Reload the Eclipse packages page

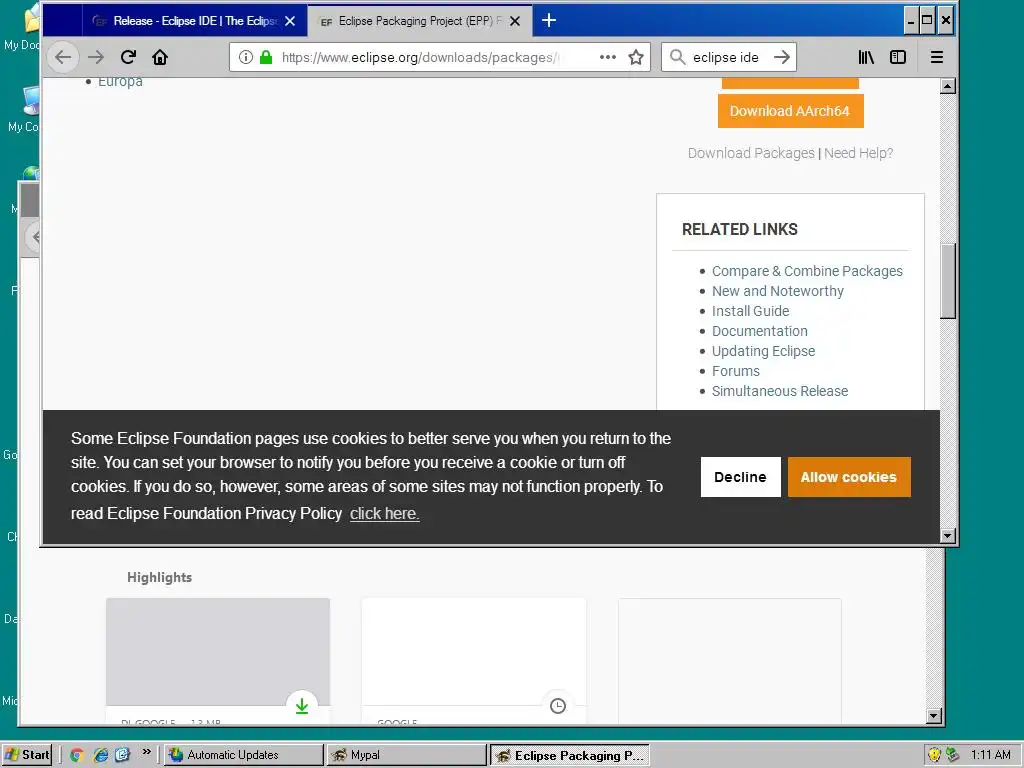click(x=128, y=57)
